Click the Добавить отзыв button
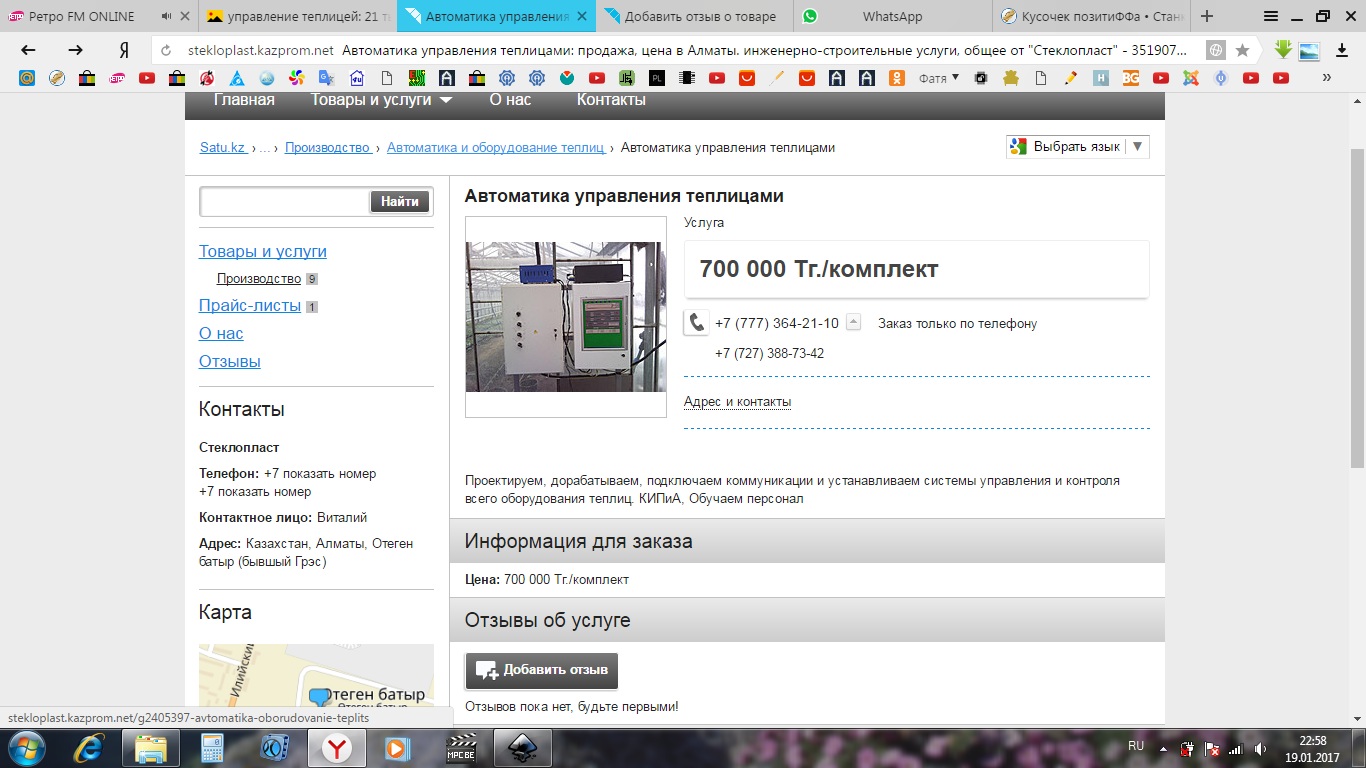Viewport: 1366px width, 768px height. tap(541, 670)
